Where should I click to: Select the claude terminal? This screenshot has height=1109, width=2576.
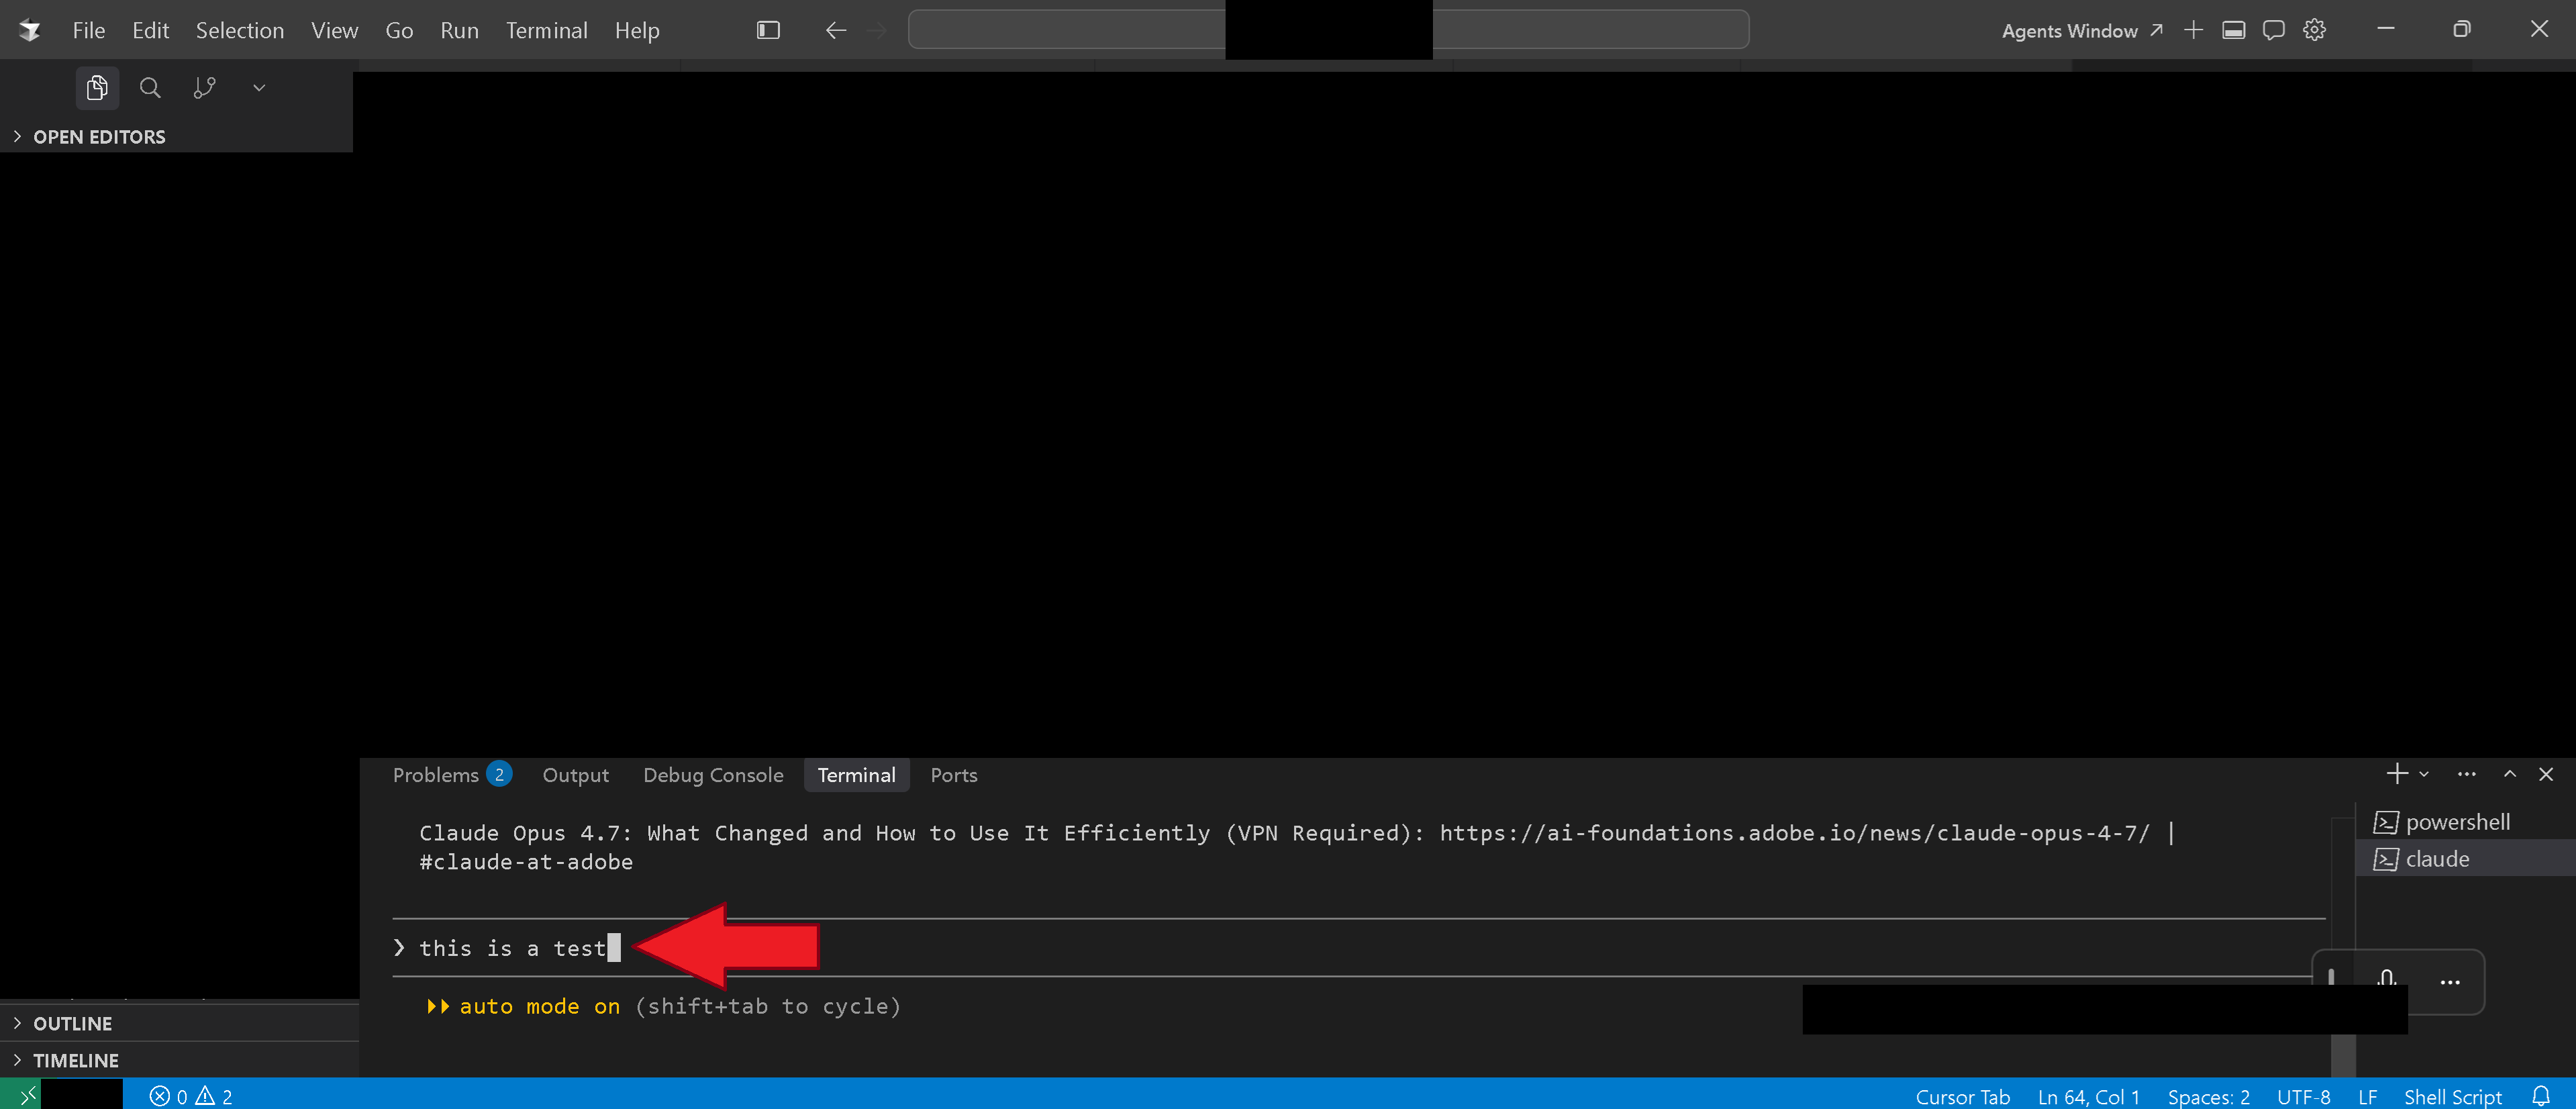(x=2465, y=859)
